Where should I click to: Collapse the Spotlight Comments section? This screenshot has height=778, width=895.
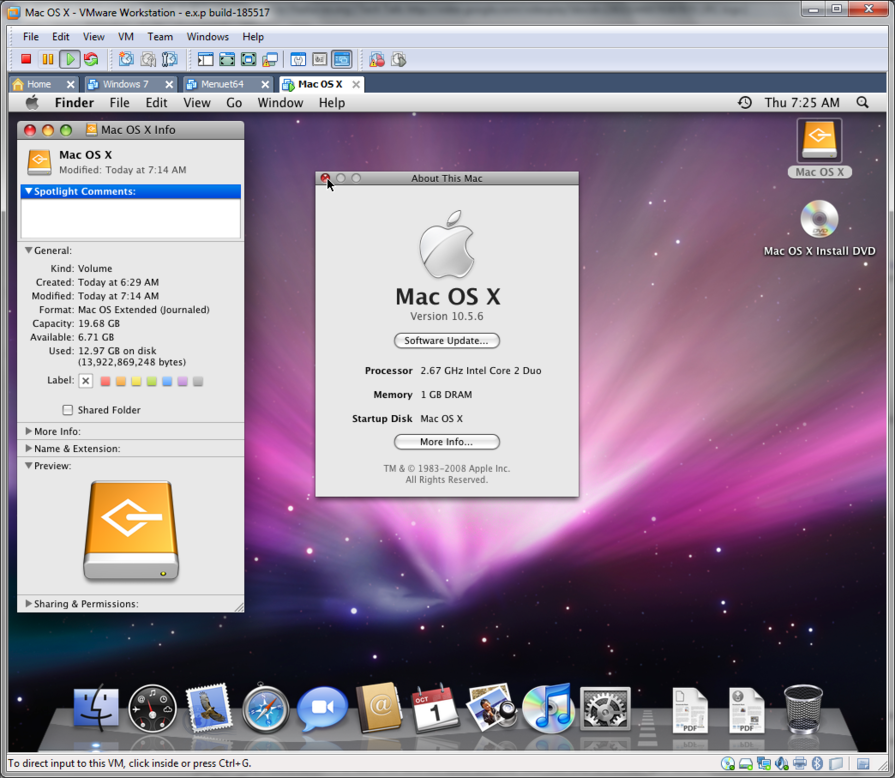[29, 191]
